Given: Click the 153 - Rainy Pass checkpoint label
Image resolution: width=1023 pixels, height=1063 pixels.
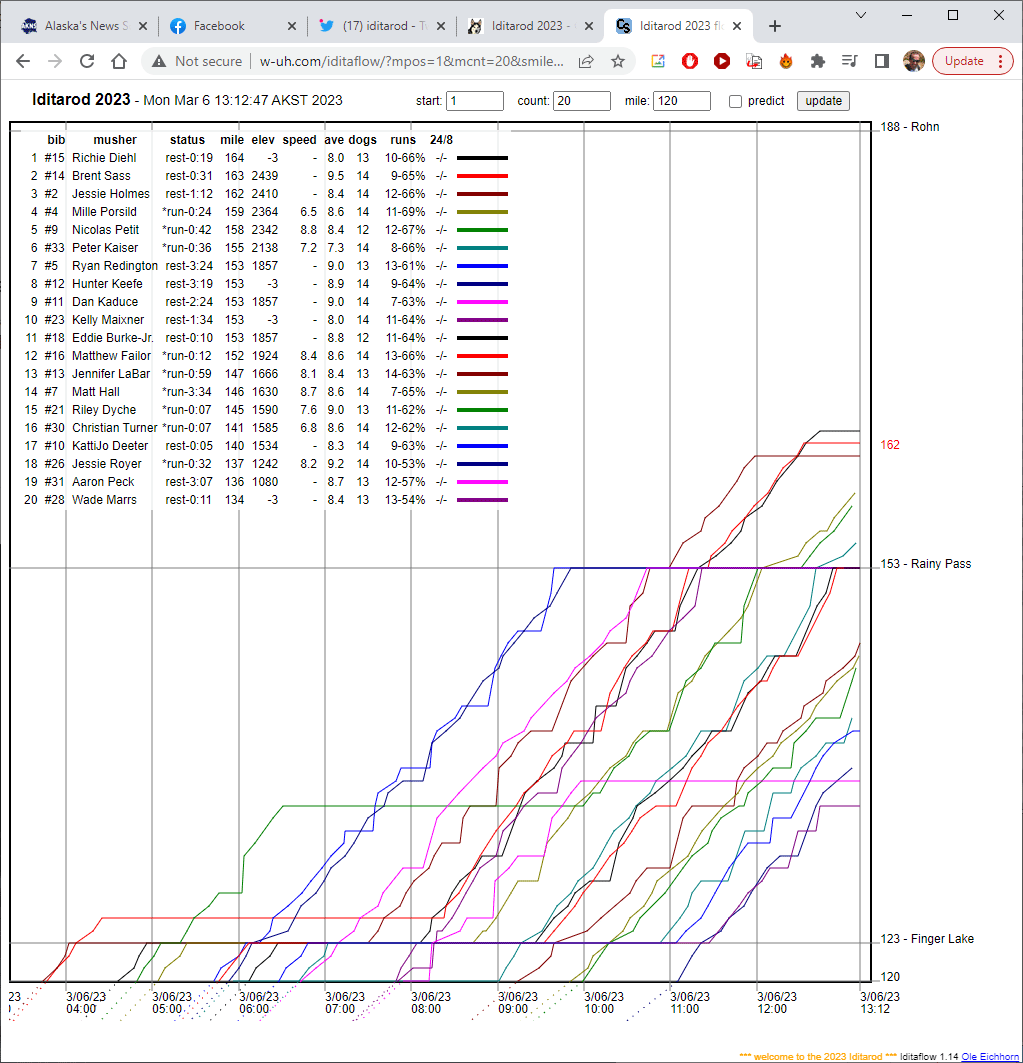Looking at the screenshot, I should (x=925, y=564).
